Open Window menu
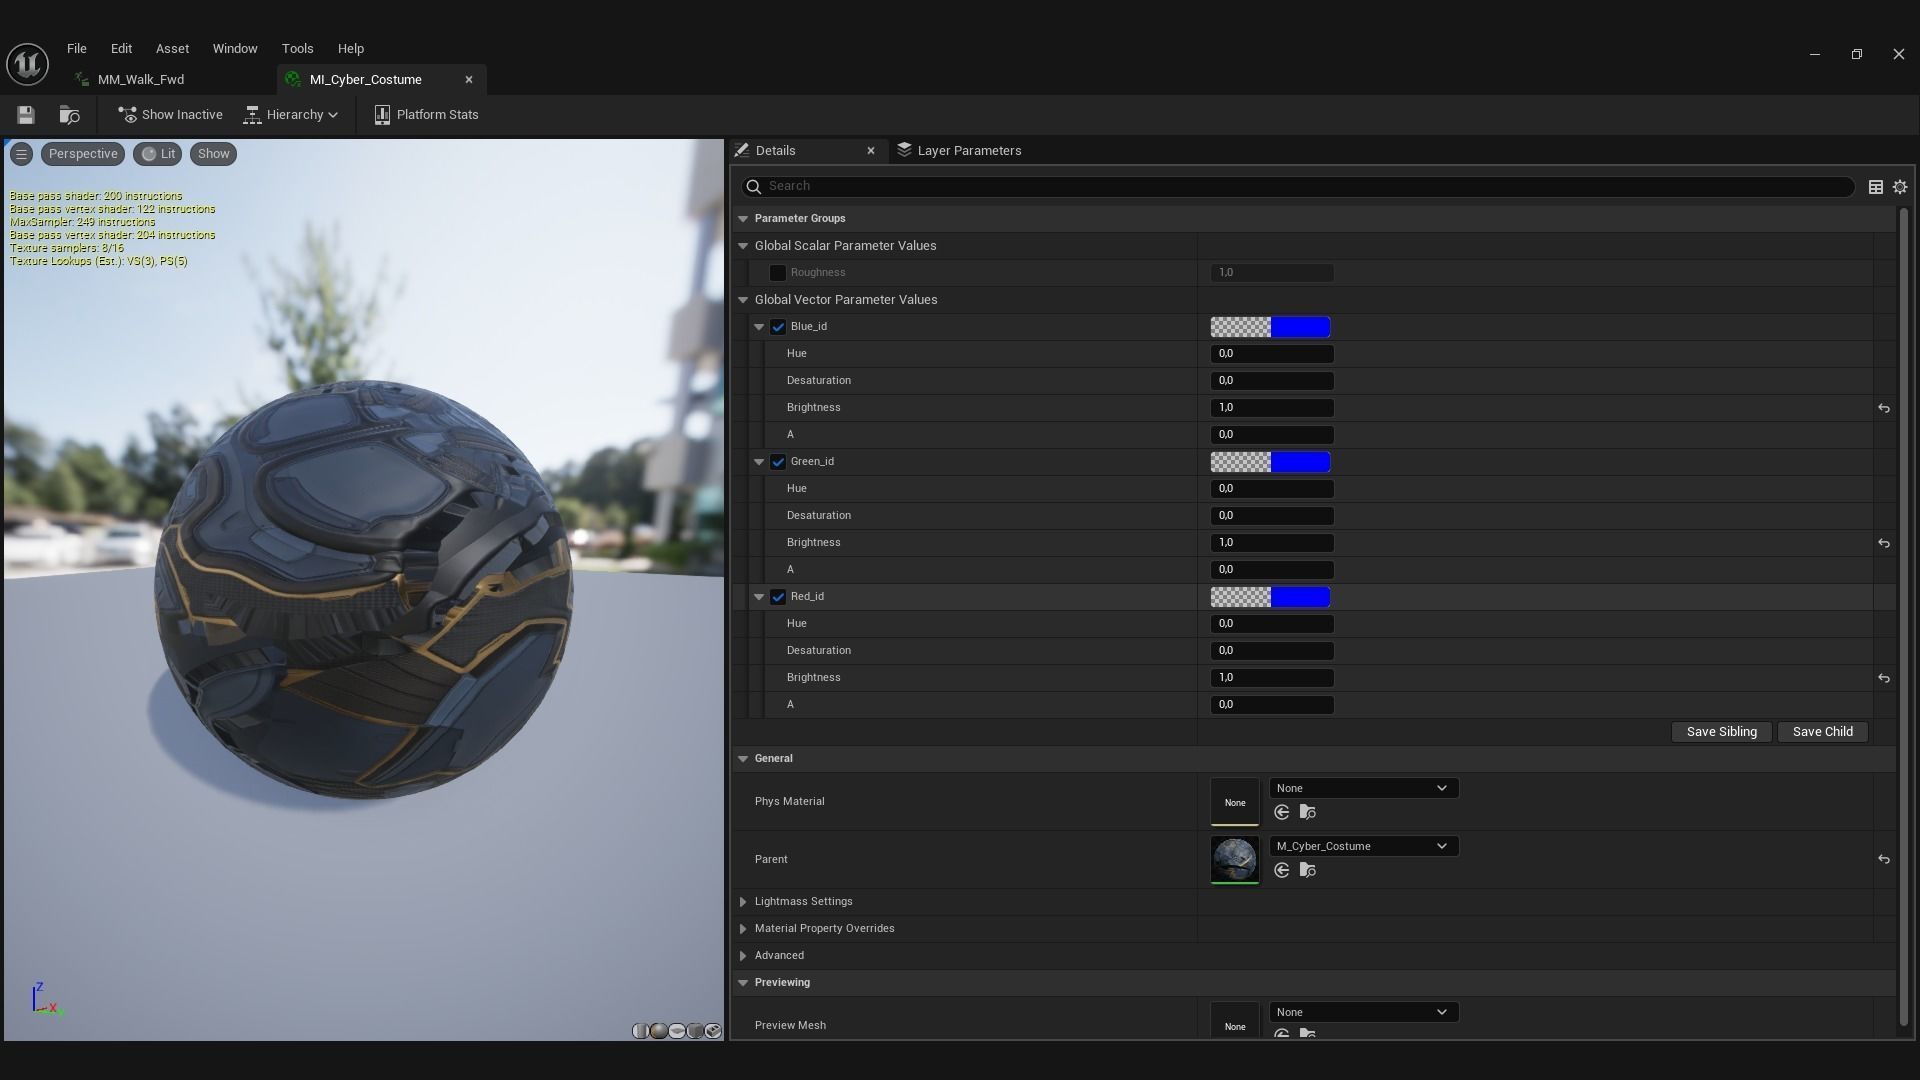This screenshot has height=1080, width=1920. coord(235,48)
